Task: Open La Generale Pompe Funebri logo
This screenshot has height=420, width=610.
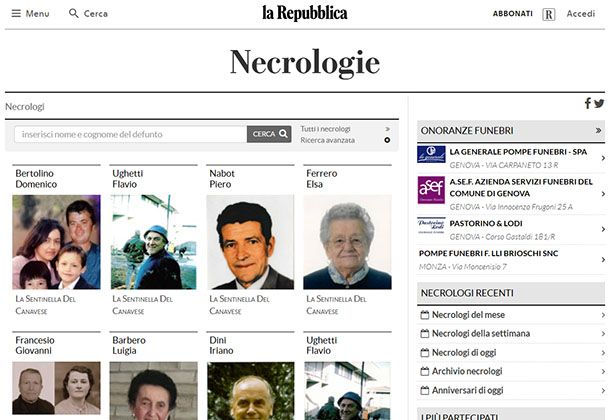Action: (431, 154)
